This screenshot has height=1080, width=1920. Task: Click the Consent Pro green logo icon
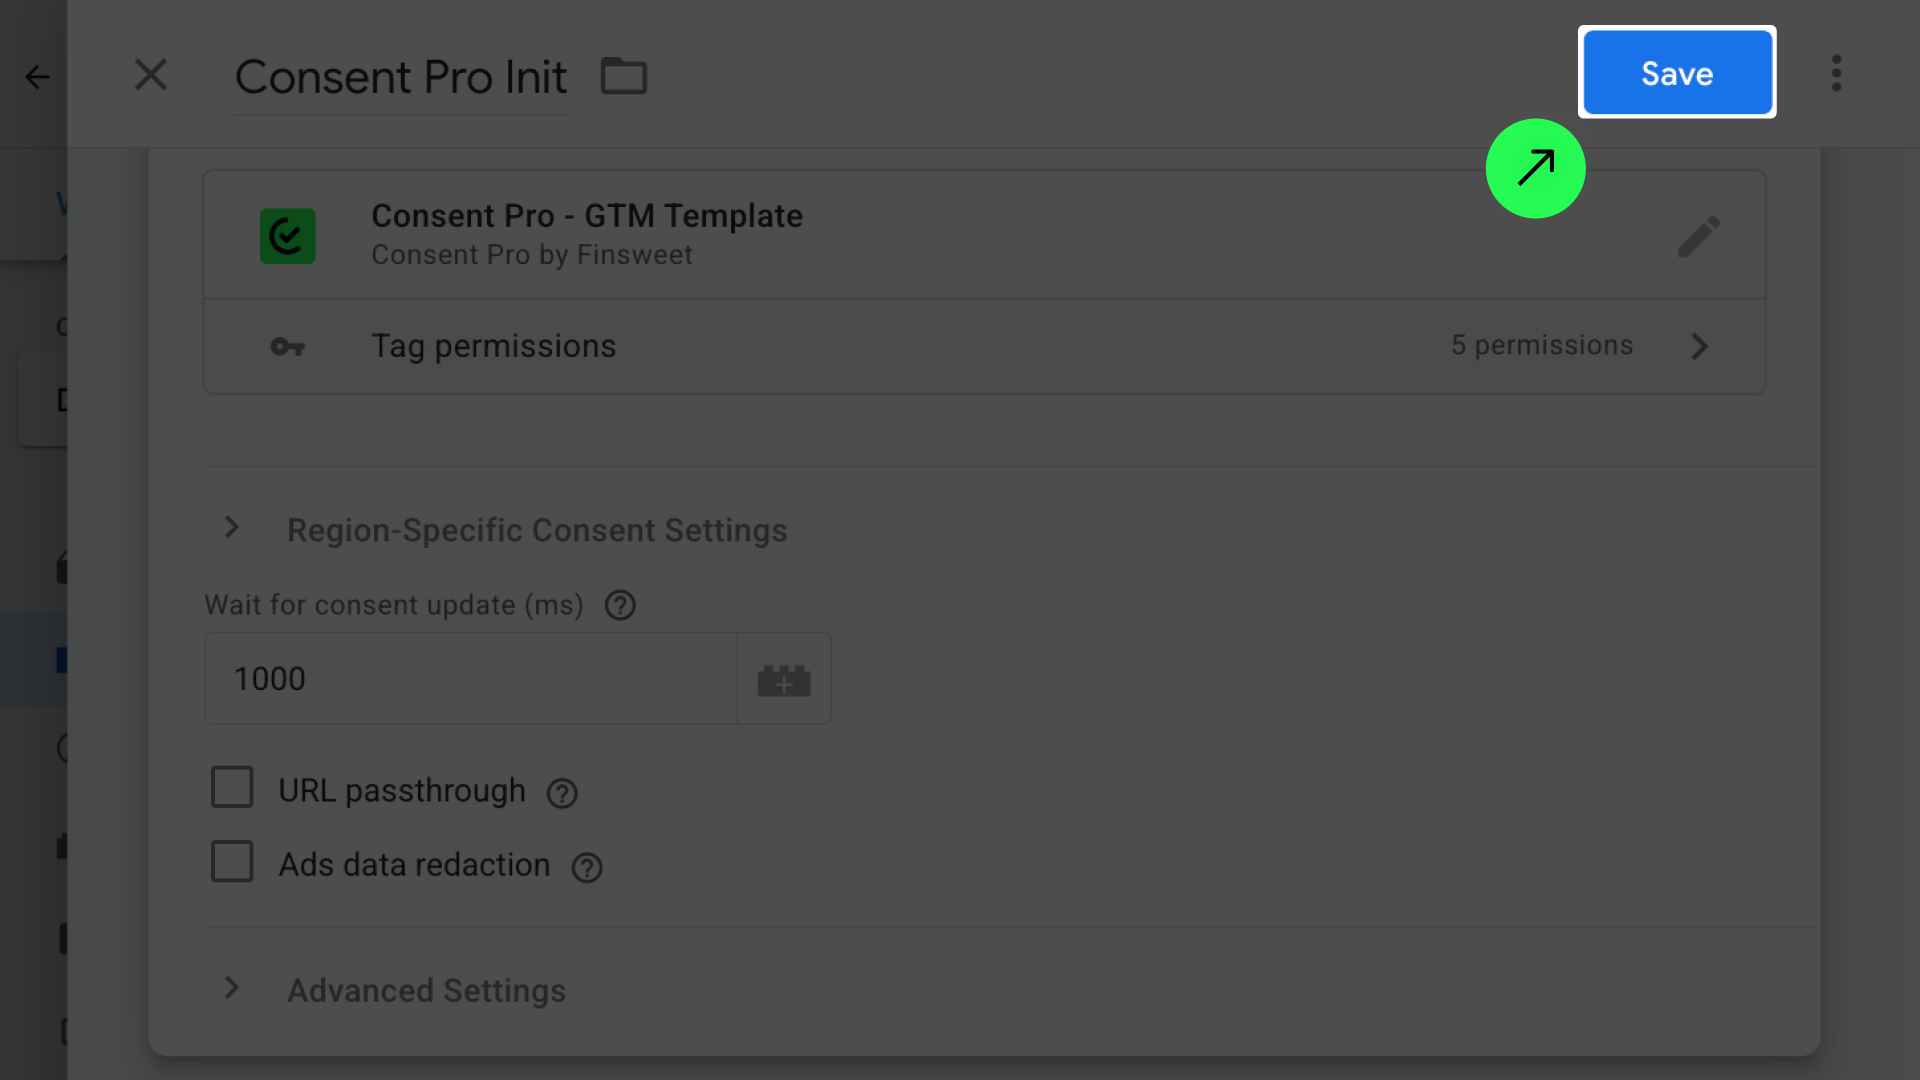point(288,237)
